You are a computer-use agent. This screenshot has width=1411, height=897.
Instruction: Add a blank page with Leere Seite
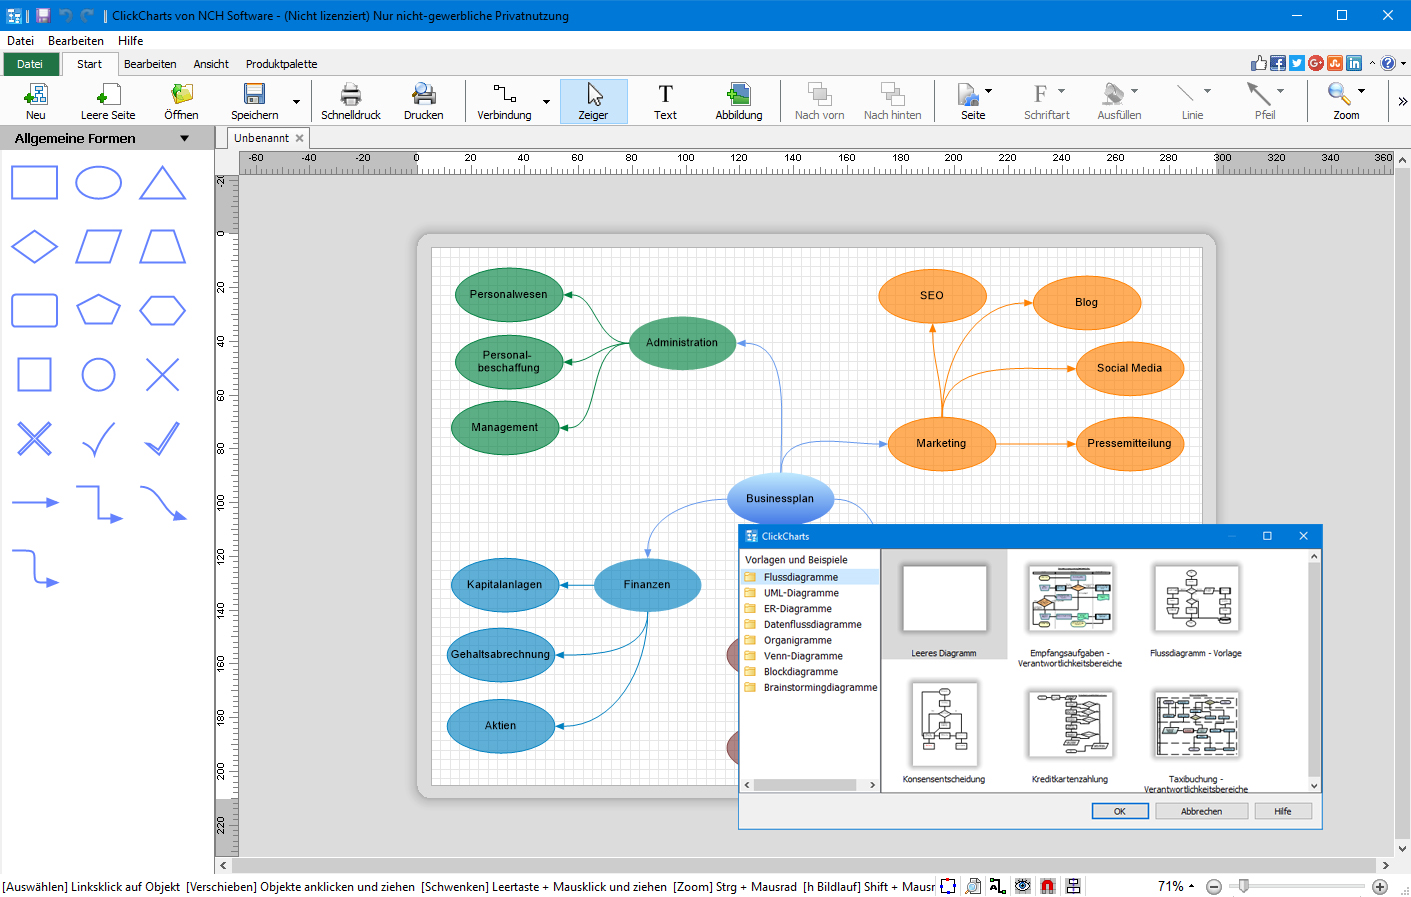point(108,102)
